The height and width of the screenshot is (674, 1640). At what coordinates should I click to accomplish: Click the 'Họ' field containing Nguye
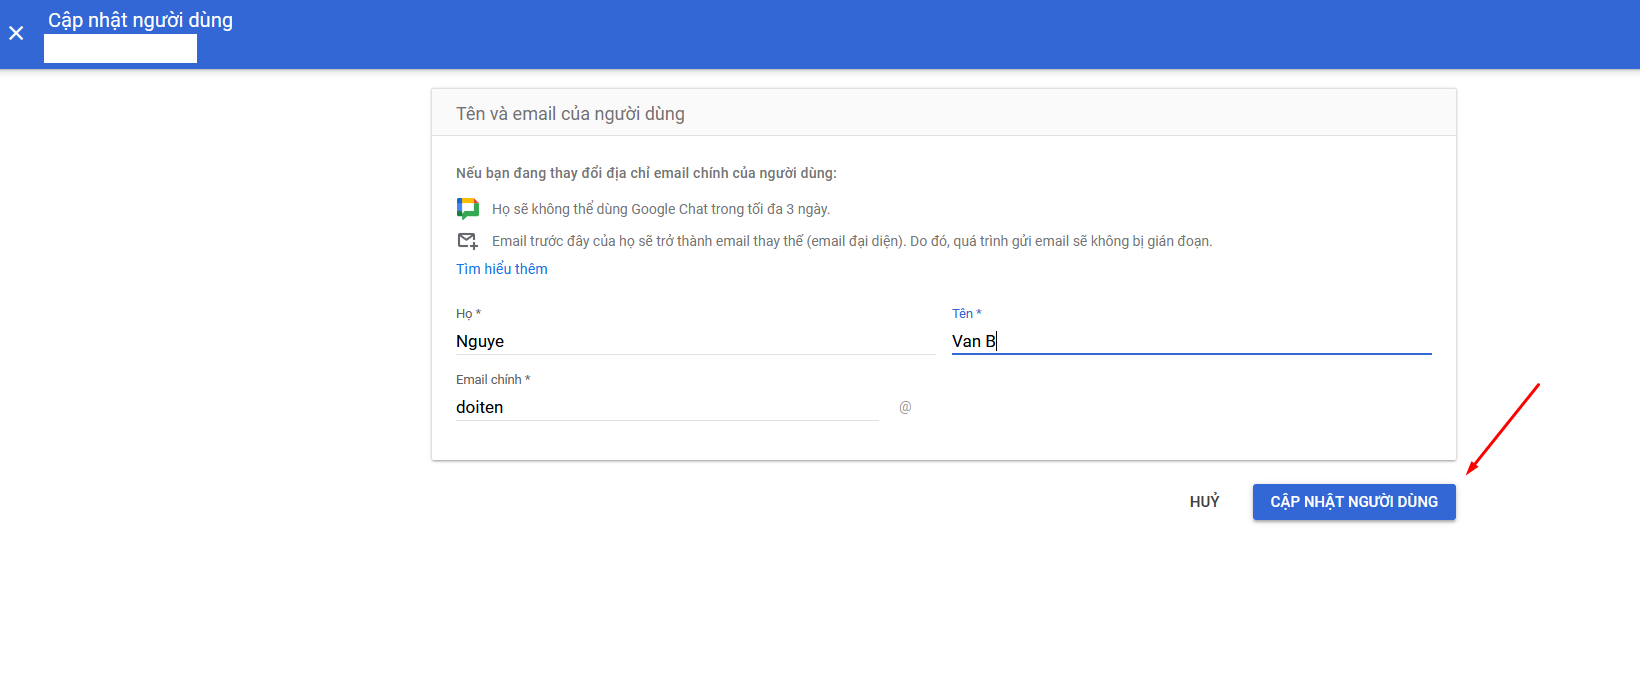[x=694, y=341]
